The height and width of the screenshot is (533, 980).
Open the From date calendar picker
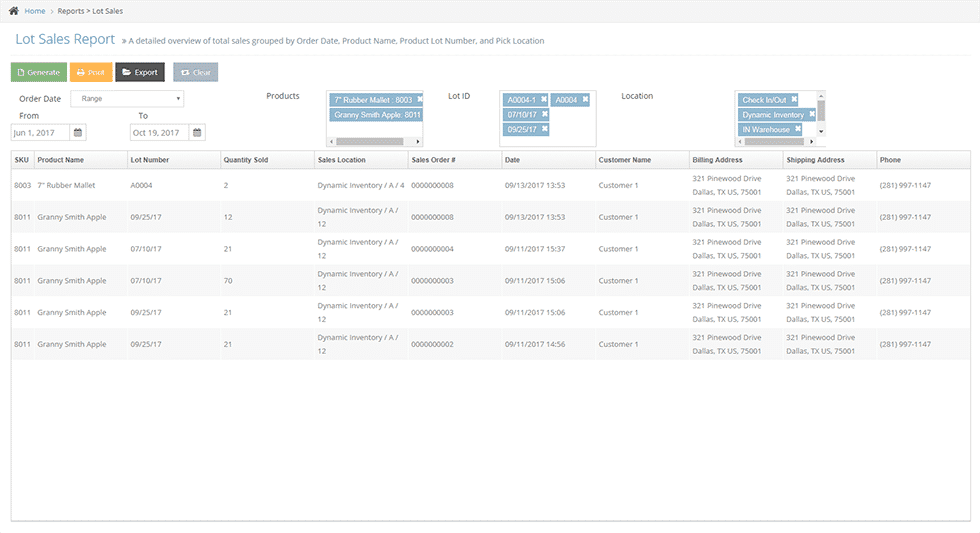(78, 132)
